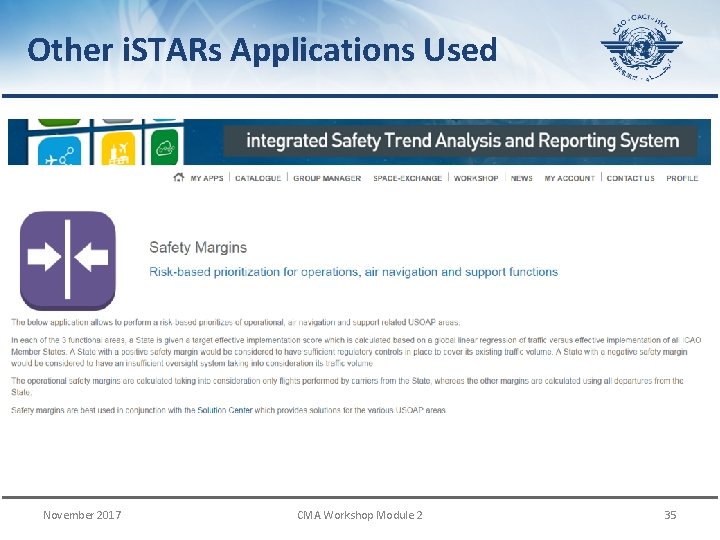Open MY ACCOUNT in the navigation bar
Screen dimensions: 720x540
(x=569, y=178)
